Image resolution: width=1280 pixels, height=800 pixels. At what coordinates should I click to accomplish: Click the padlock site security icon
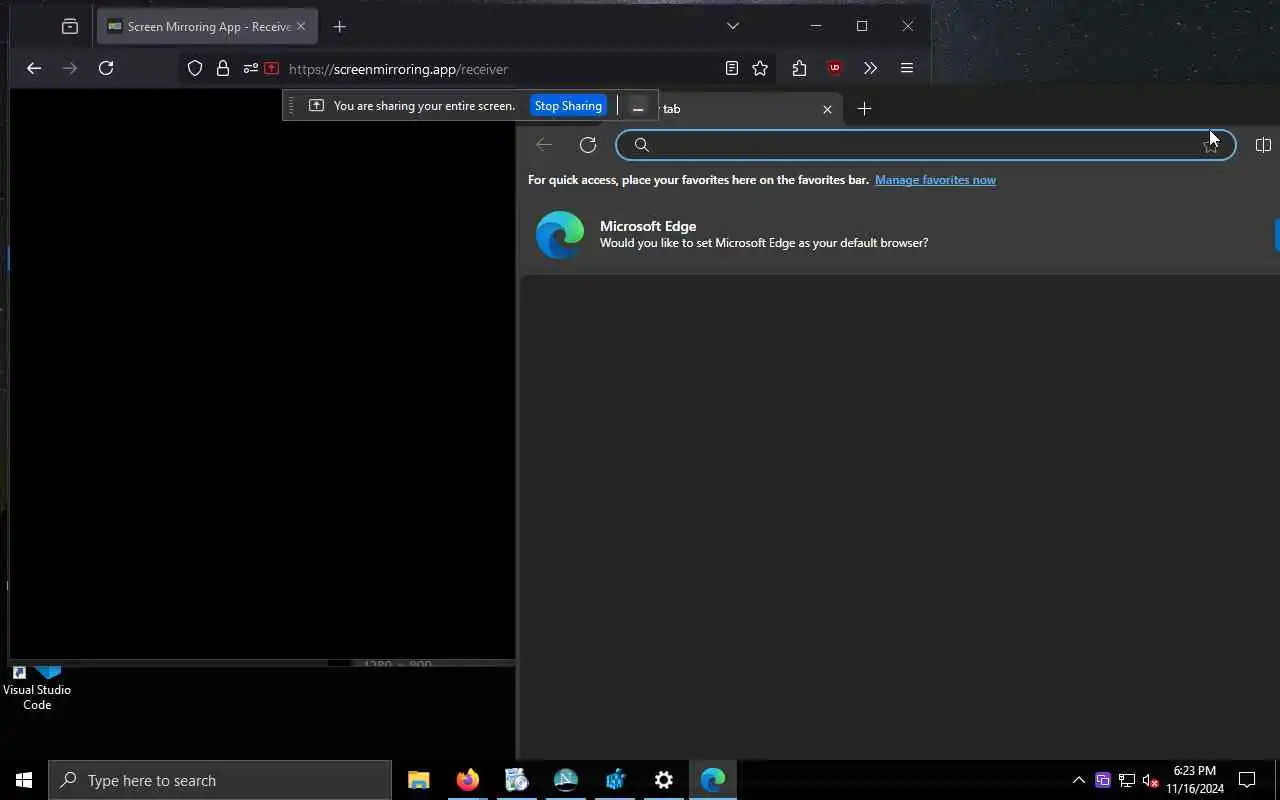(x=222, y=68)
